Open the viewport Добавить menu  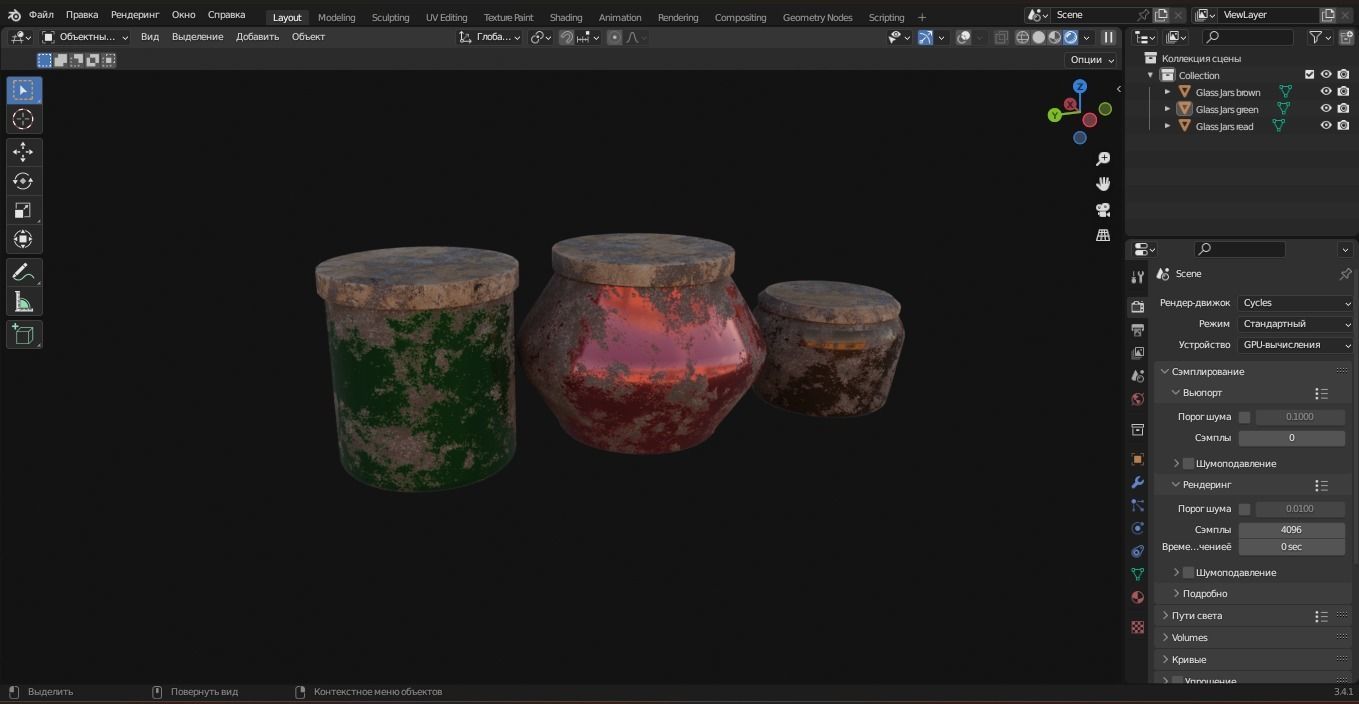coord(257,37)
